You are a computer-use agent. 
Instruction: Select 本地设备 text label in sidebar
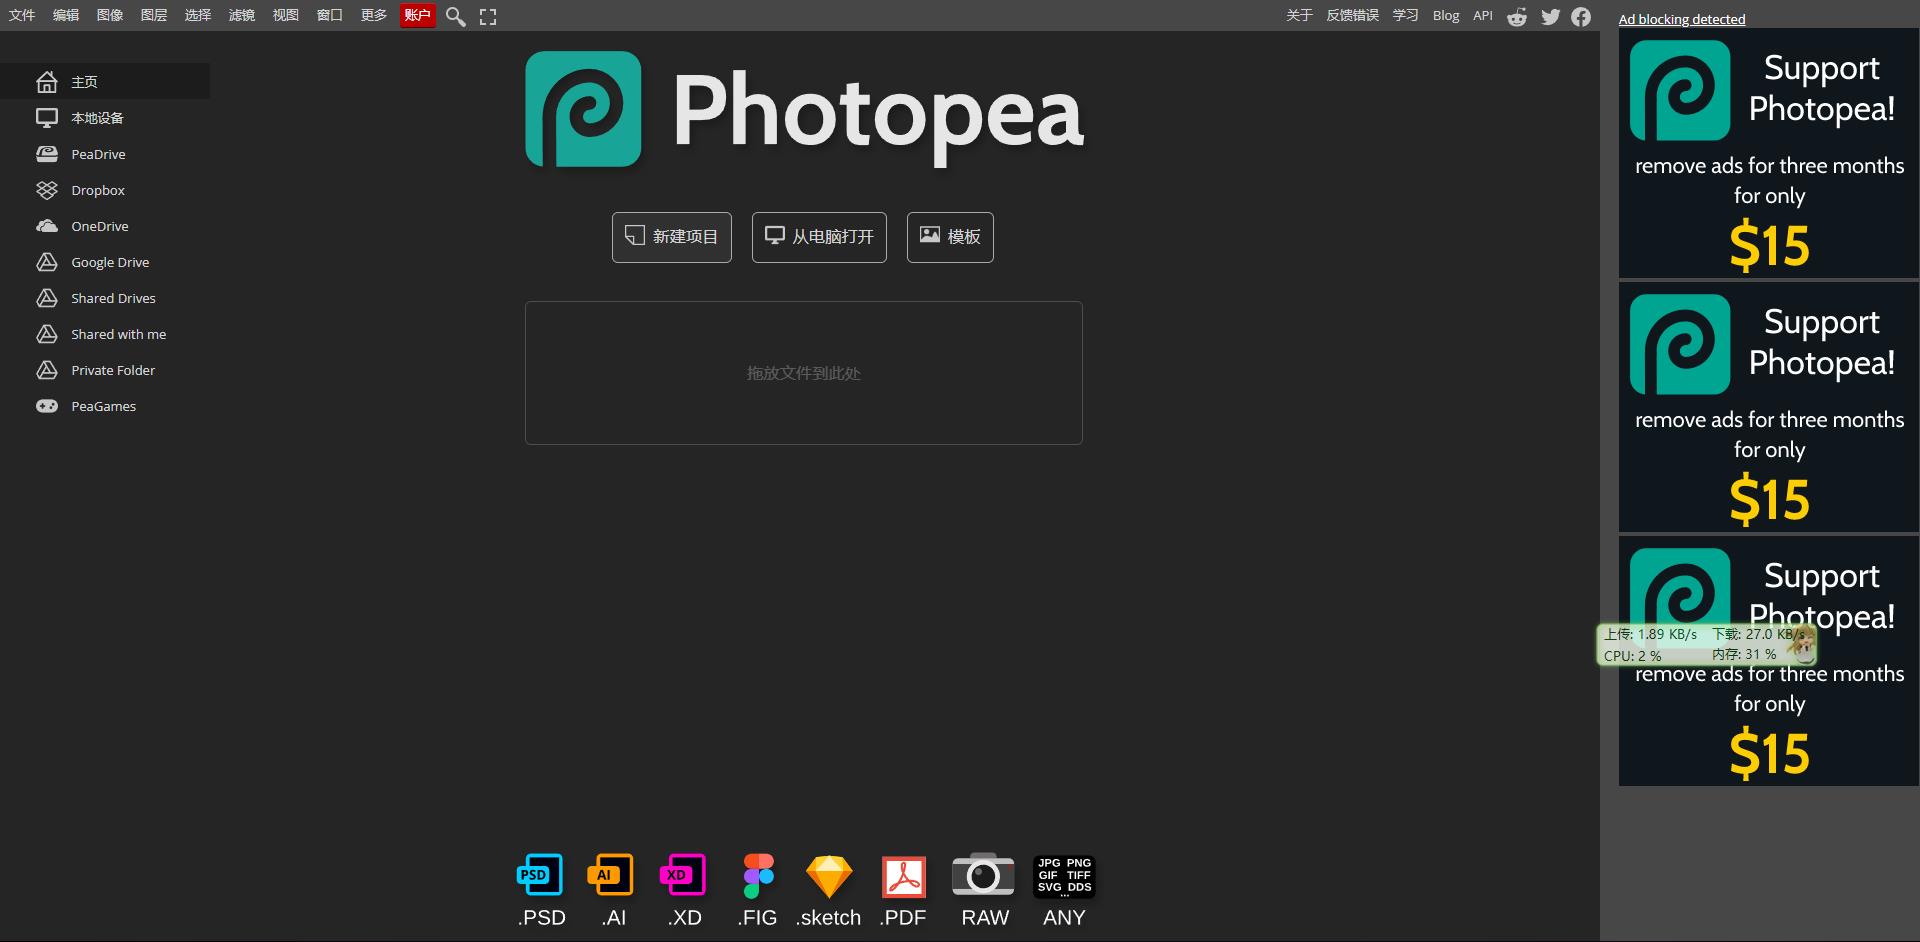[97, 118]
